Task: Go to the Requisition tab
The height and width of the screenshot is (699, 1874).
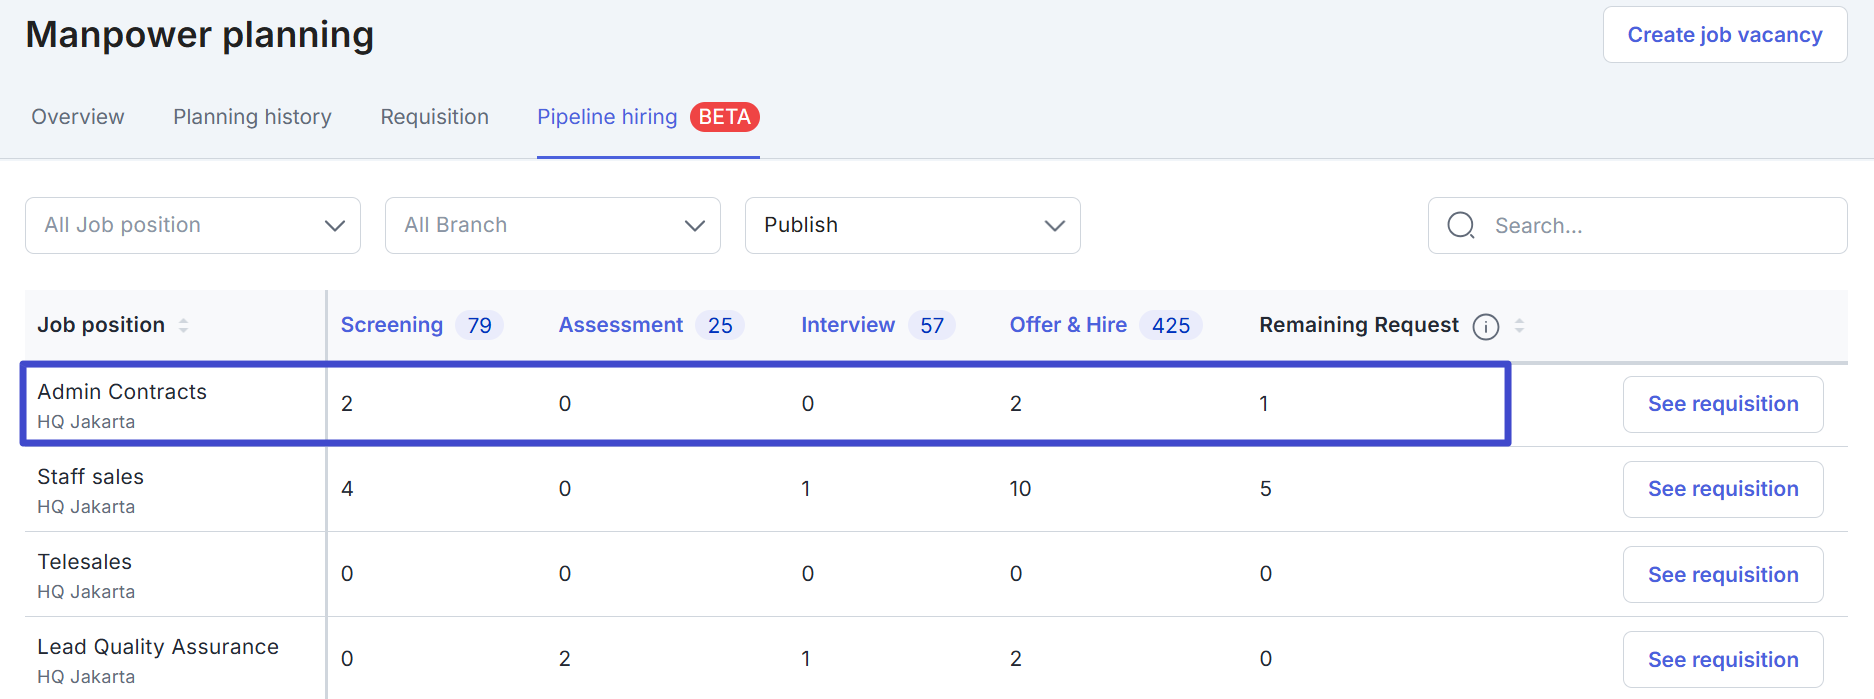Action: coord(434,117)
